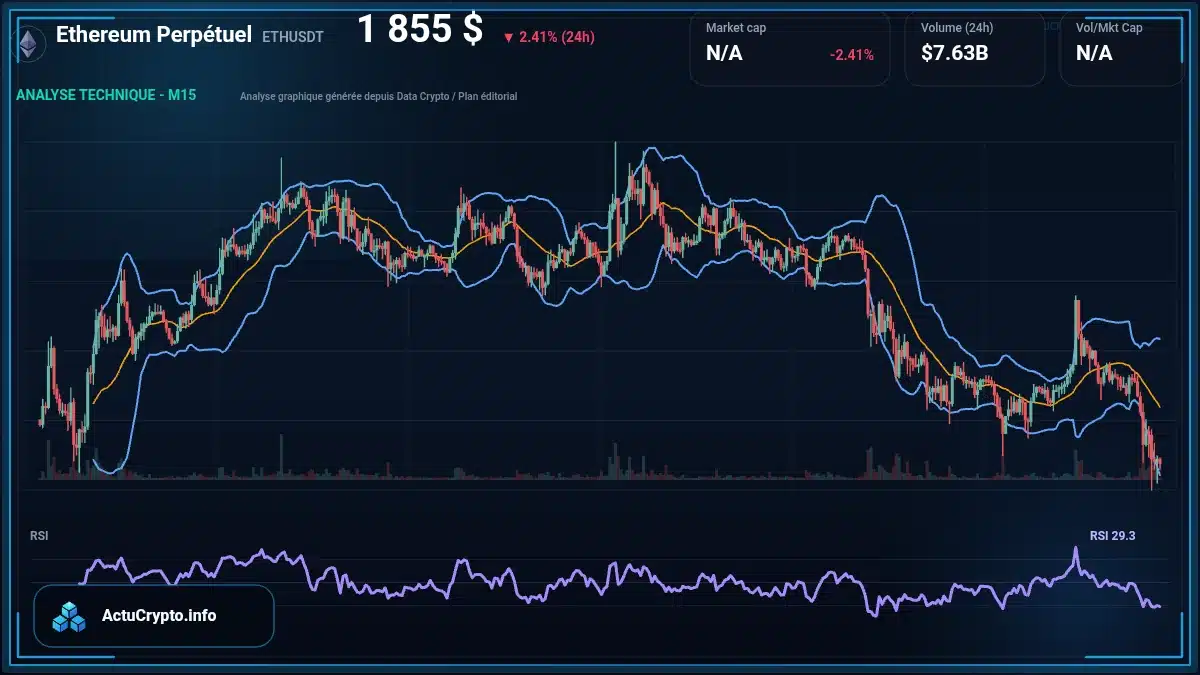Click the 1 855 $ price
The image size is (1200, 675).
click(420, 31)
